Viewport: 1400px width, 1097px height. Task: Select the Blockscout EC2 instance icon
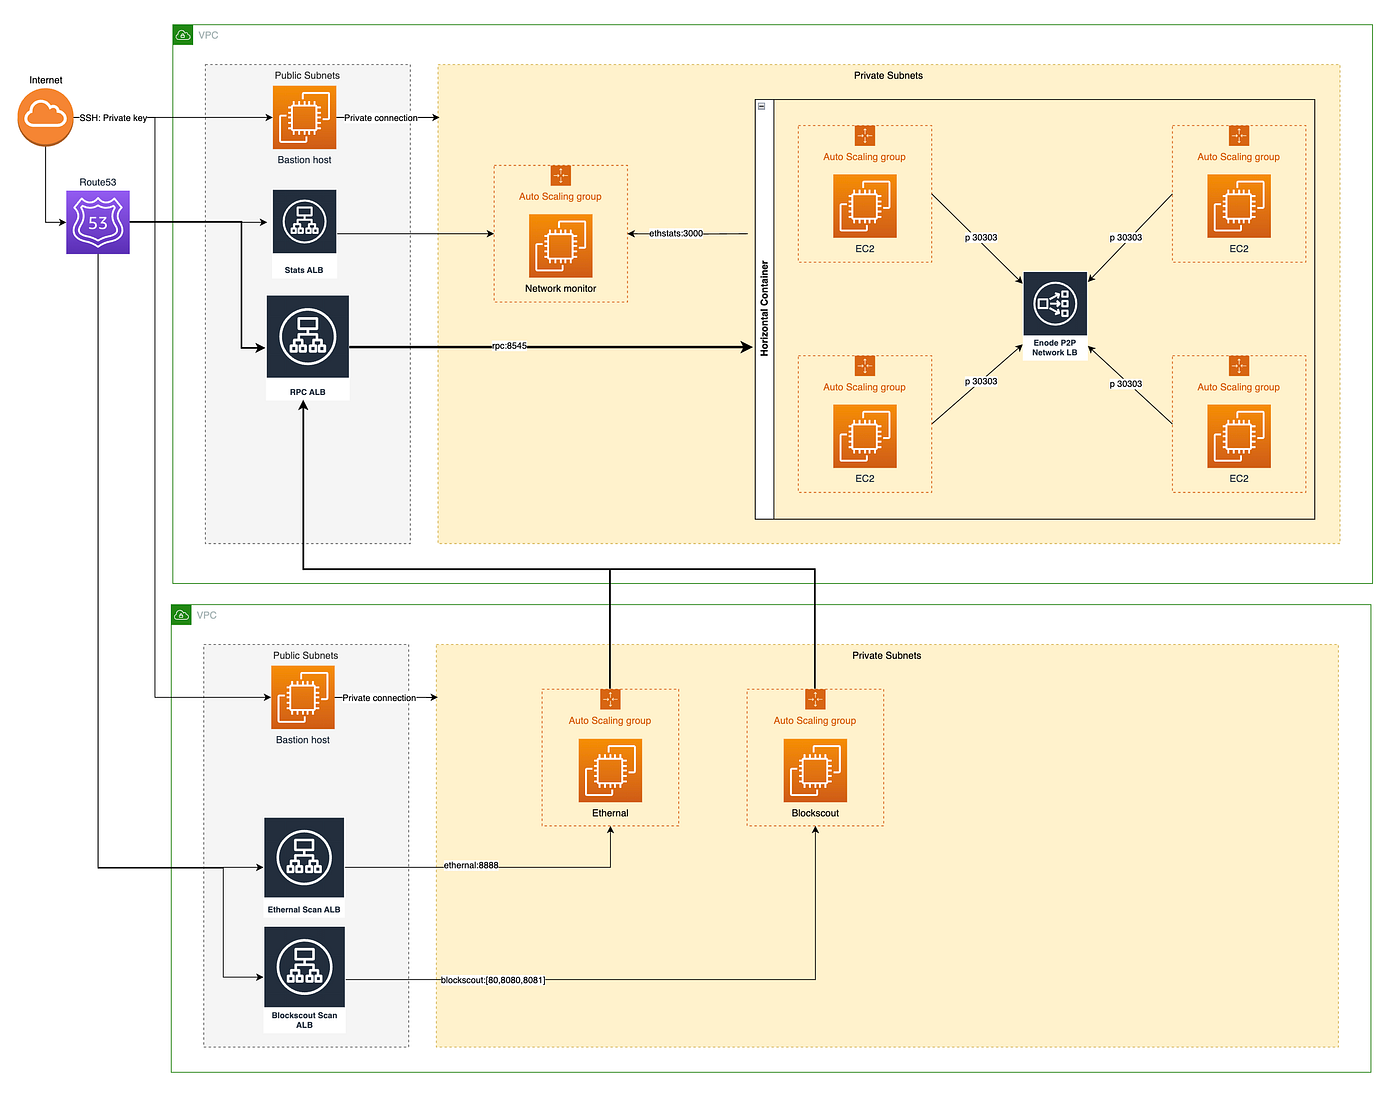815,771
